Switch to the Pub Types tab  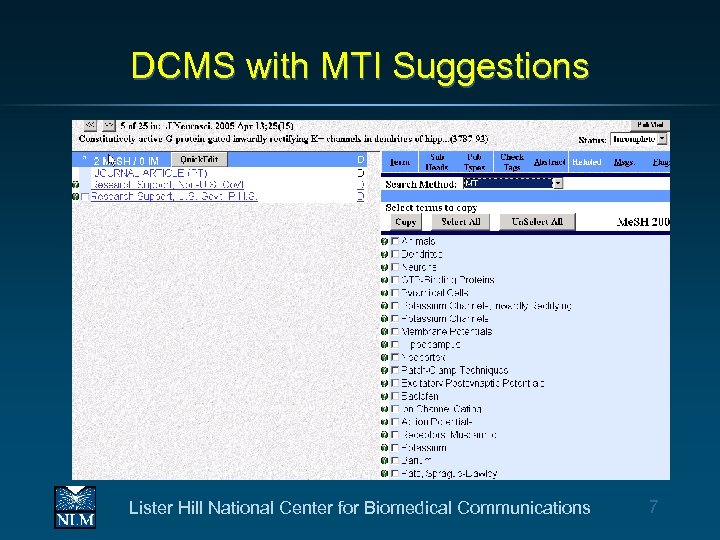474,162
